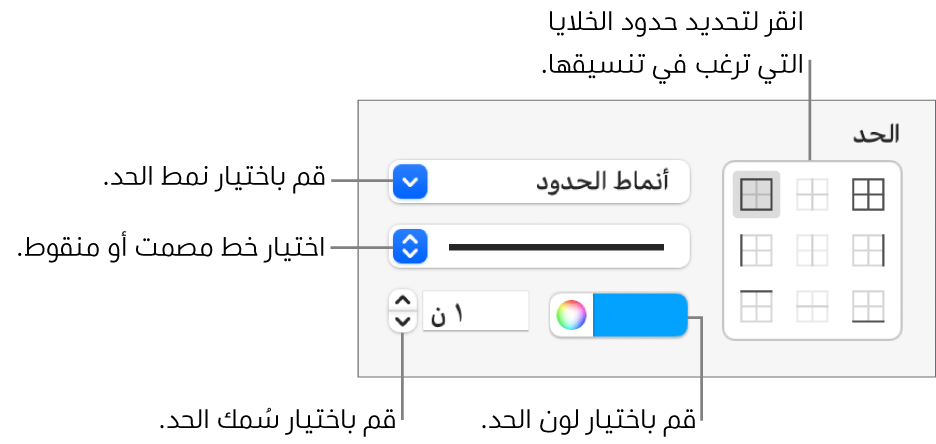Decrease border thickness with down arrow
This screenshot has width=936, height=444.
click(402, 321)
